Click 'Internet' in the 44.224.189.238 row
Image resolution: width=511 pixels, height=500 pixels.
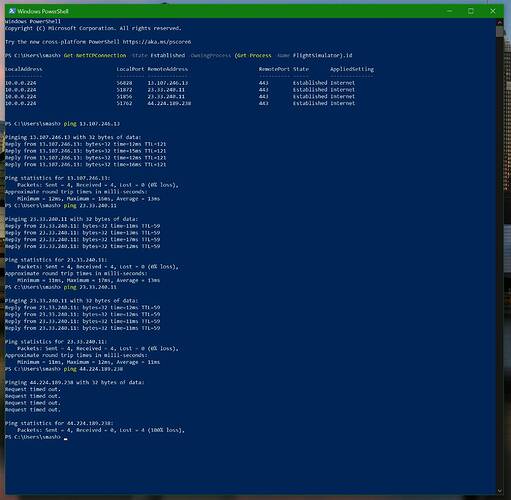click(343, 103)
